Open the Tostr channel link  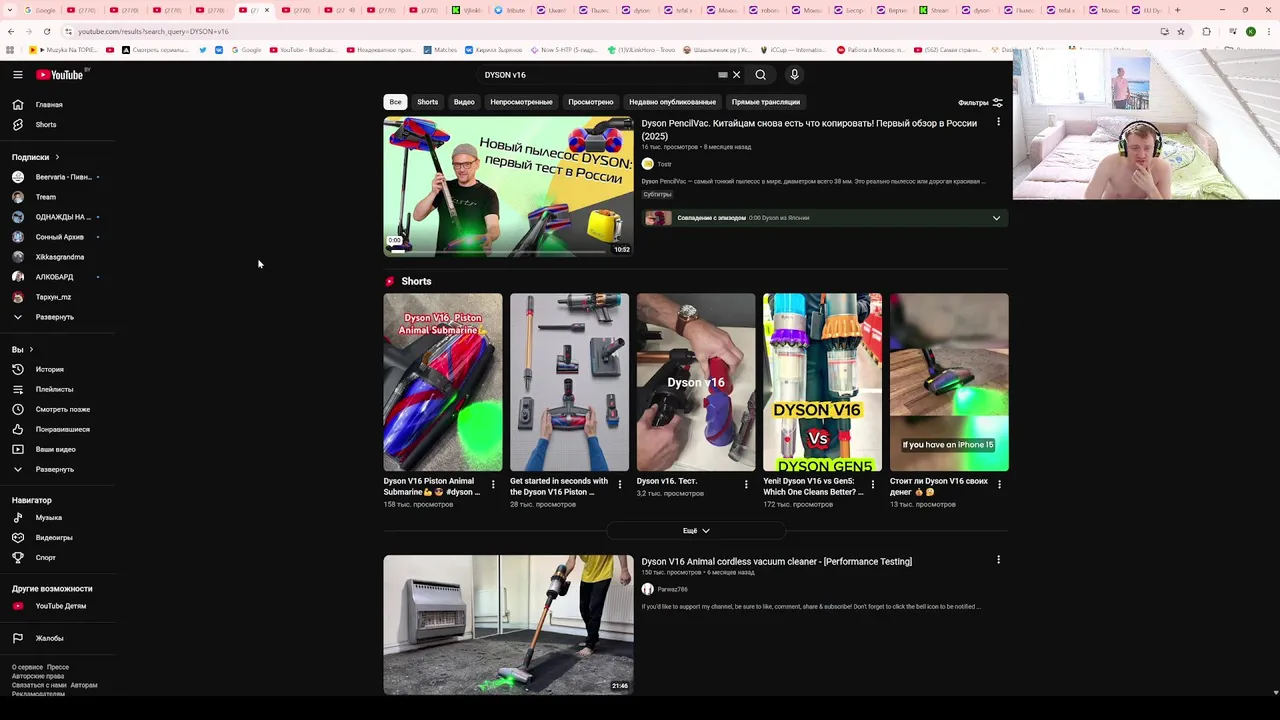click(664, 164)
